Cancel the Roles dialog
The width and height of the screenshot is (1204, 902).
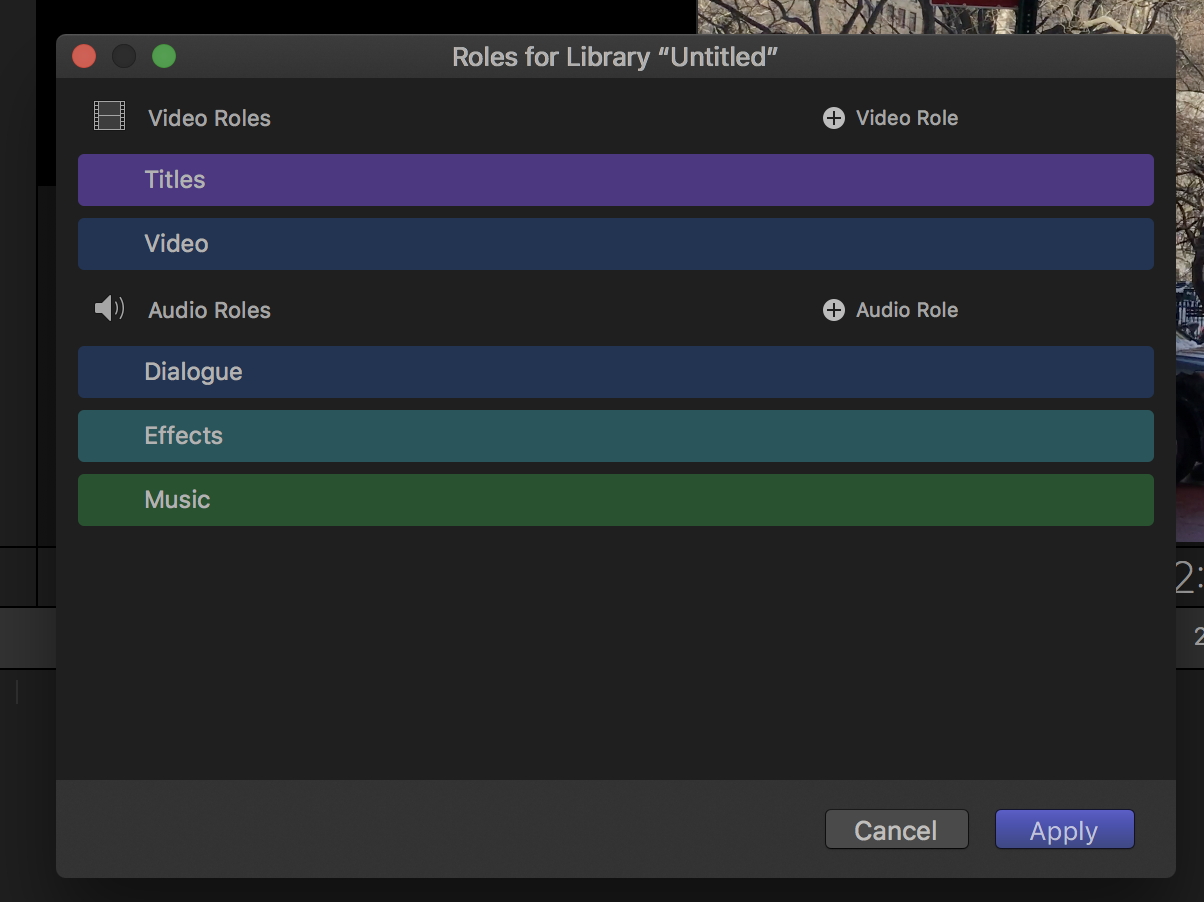tap(897, 830)
